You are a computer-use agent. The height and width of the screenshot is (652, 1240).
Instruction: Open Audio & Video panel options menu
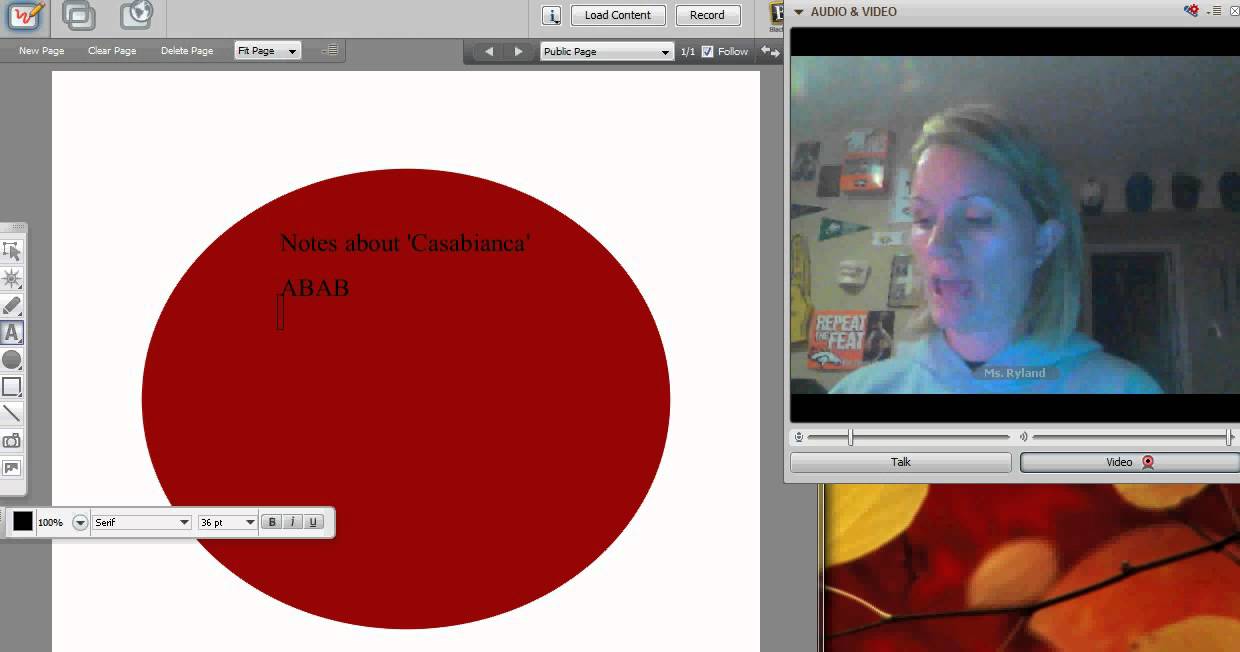click(1216, 11)
